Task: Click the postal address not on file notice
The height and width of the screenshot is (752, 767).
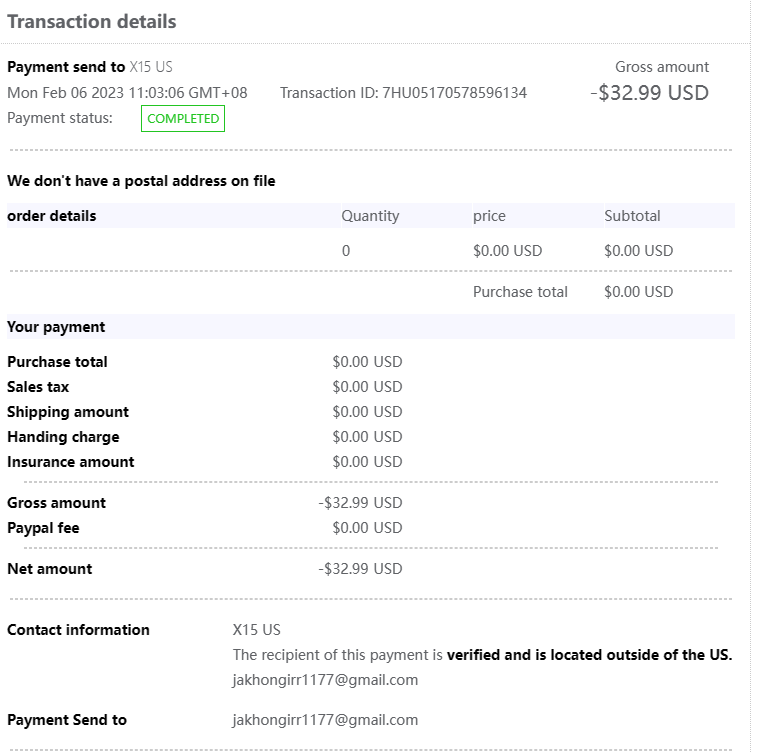Action: pyautogui.click(x=141, y=181)
